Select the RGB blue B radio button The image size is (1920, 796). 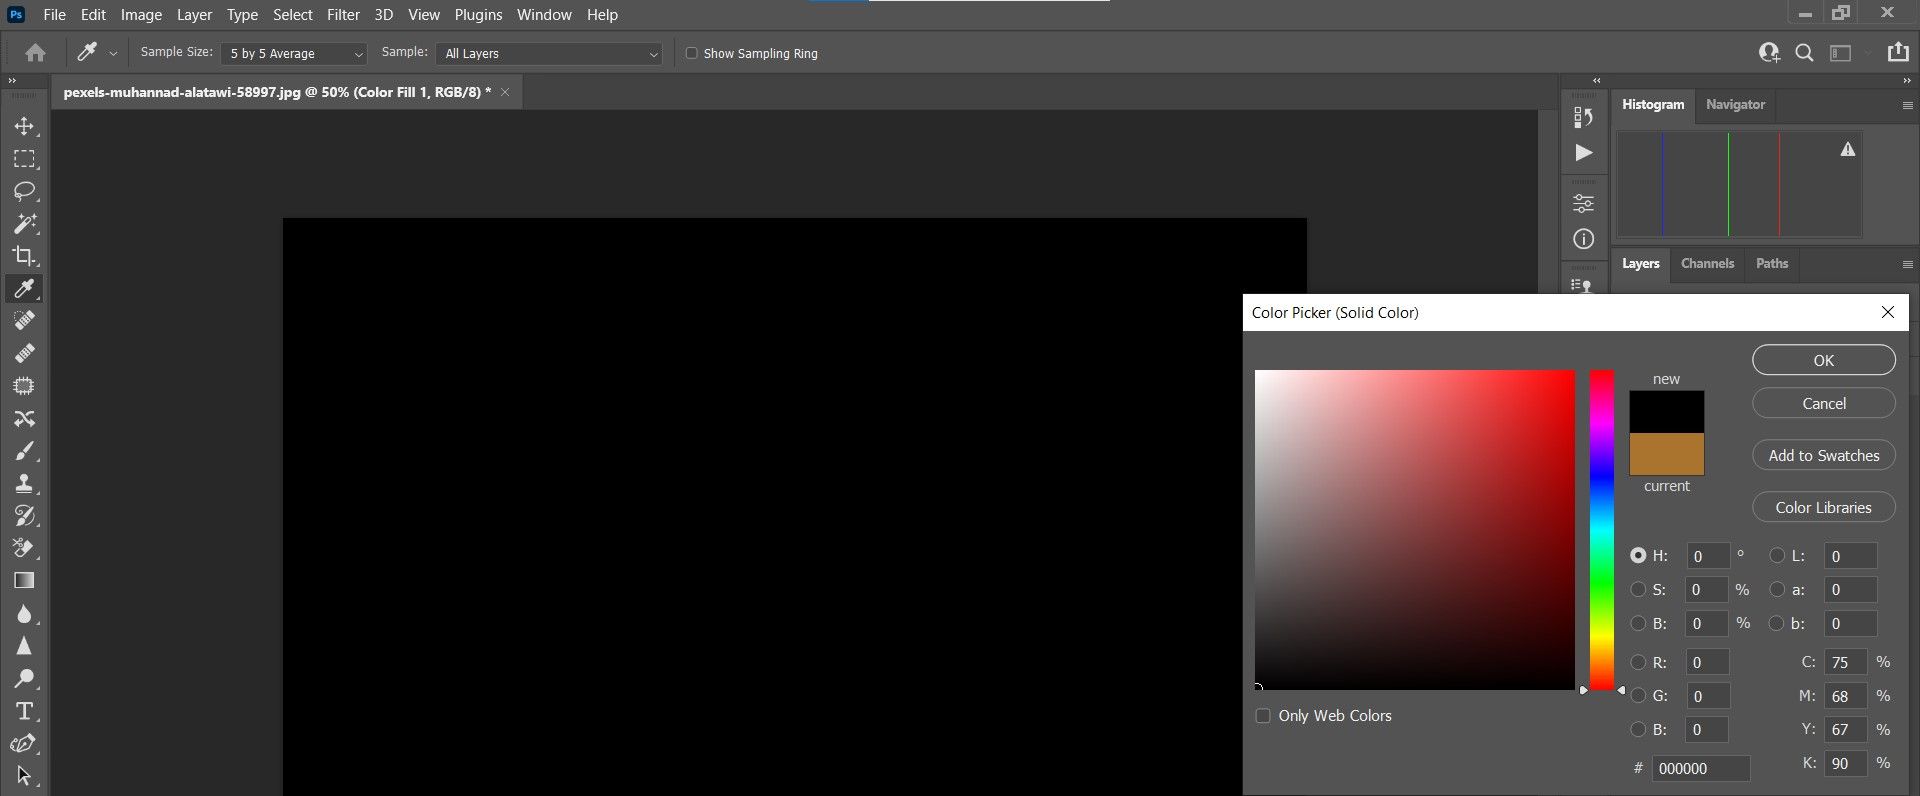click(1638, 729)
